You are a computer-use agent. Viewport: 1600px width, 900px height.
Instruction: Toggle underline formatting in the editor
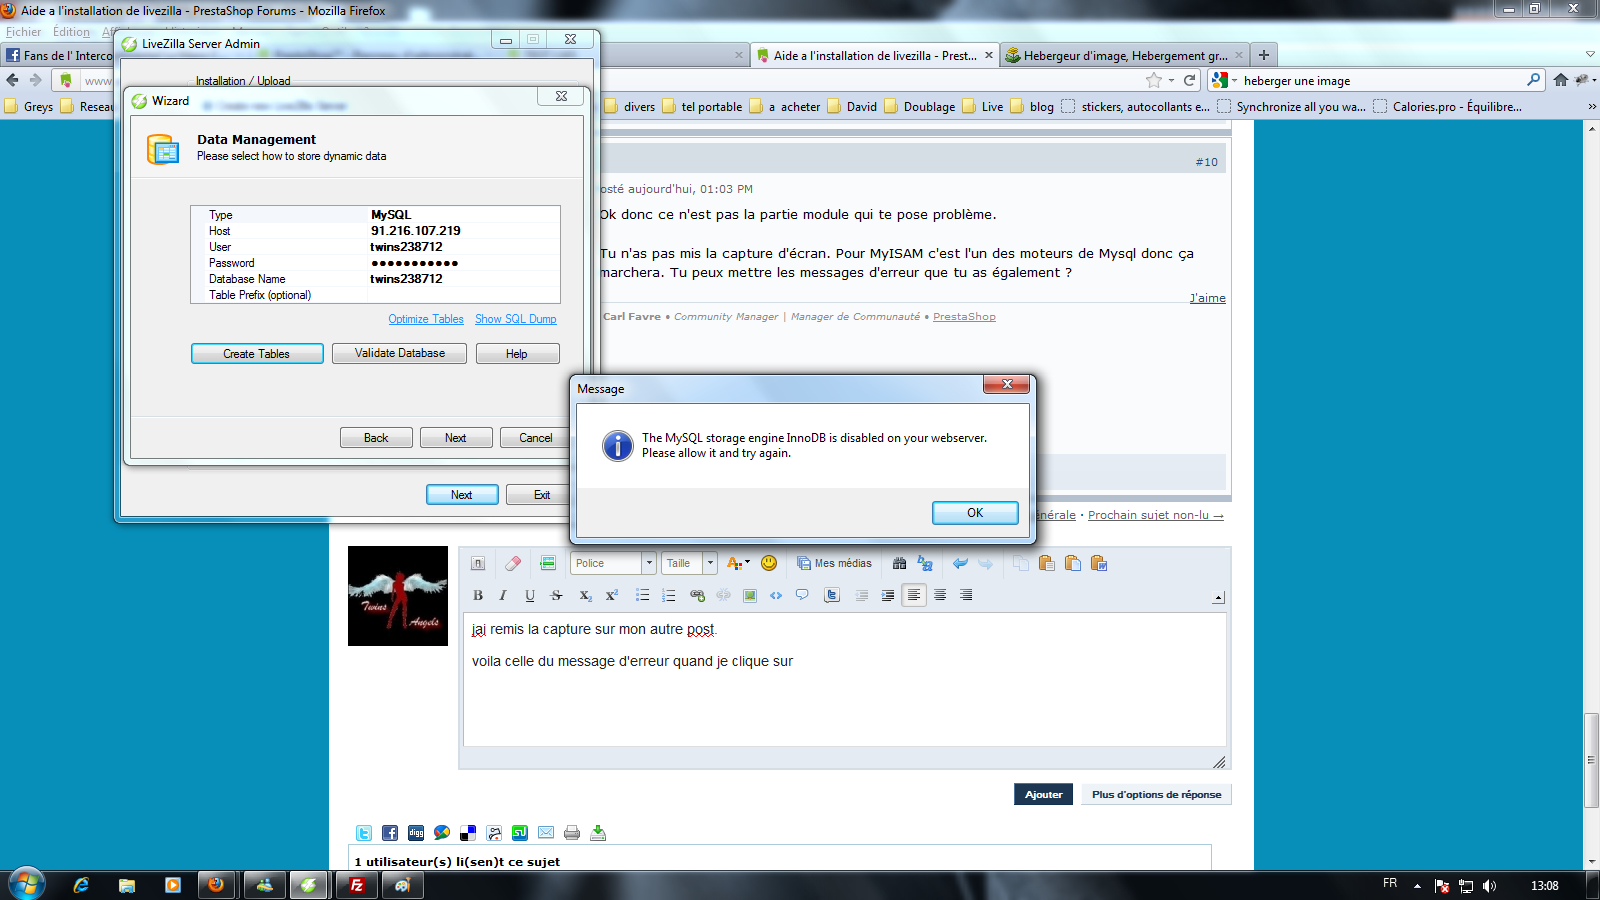click(530, 595)
